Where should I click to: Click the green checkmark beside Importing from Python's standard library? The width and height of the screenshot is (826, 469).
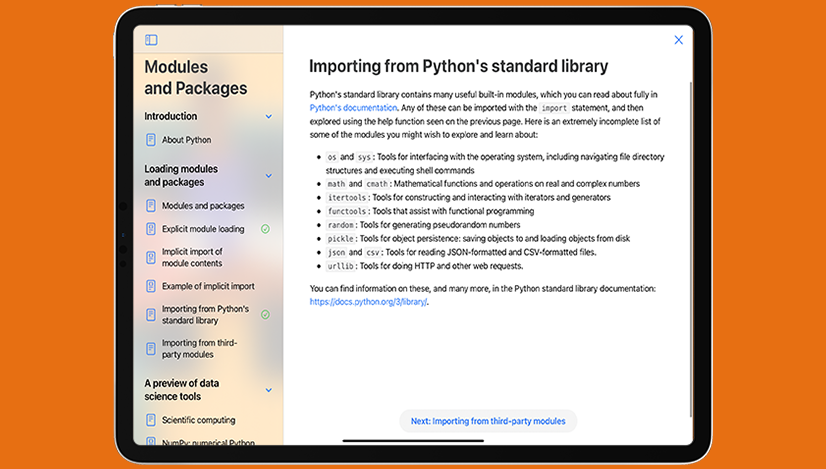(265, 315)
